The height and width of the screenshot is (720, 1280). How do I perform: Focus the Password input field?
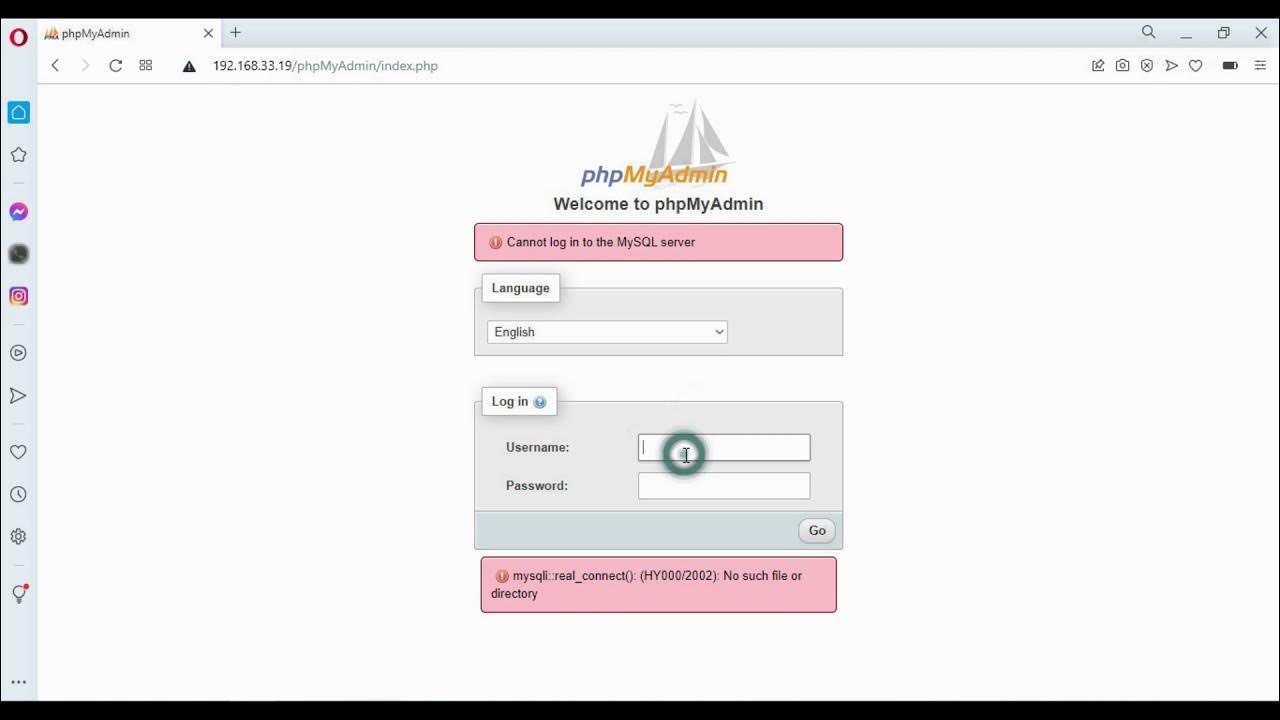(x=724, y=486)
